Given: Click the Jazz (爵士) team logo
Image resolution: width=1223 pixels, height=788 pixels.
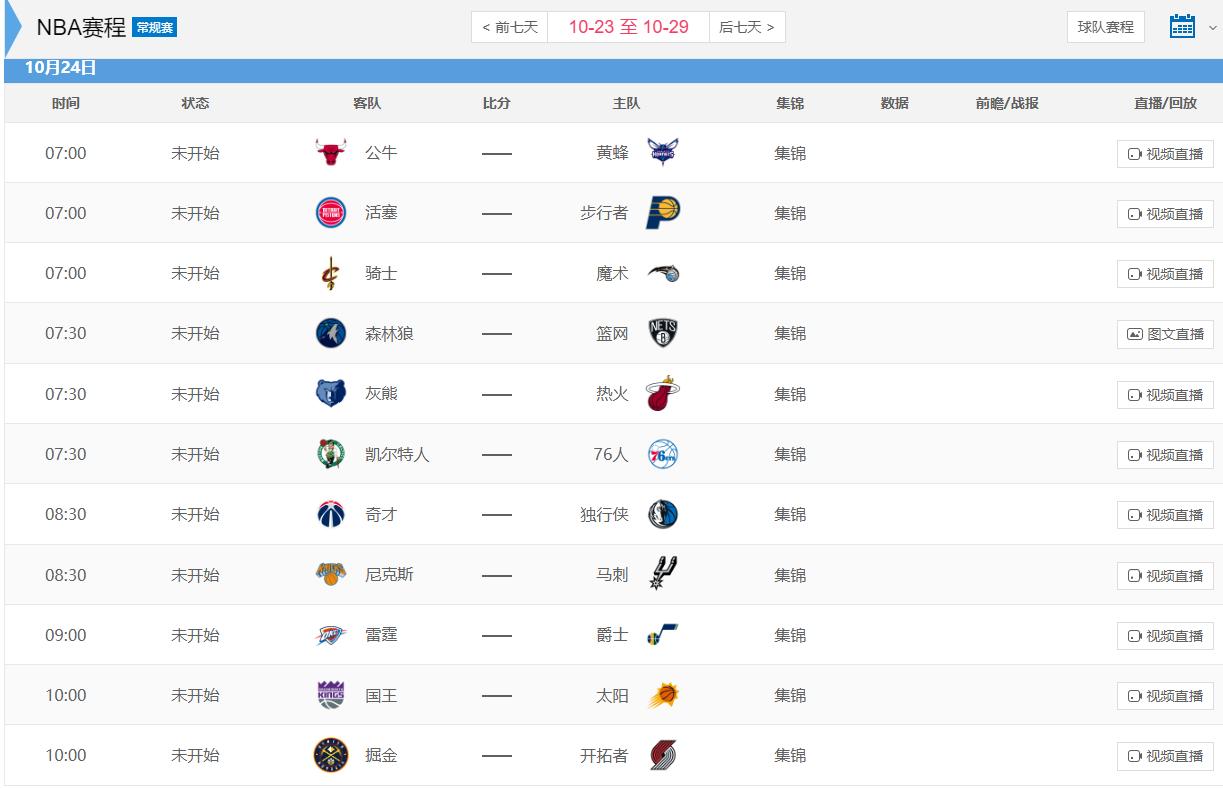Looking at the screenshot, I should [x=662, y=634].
